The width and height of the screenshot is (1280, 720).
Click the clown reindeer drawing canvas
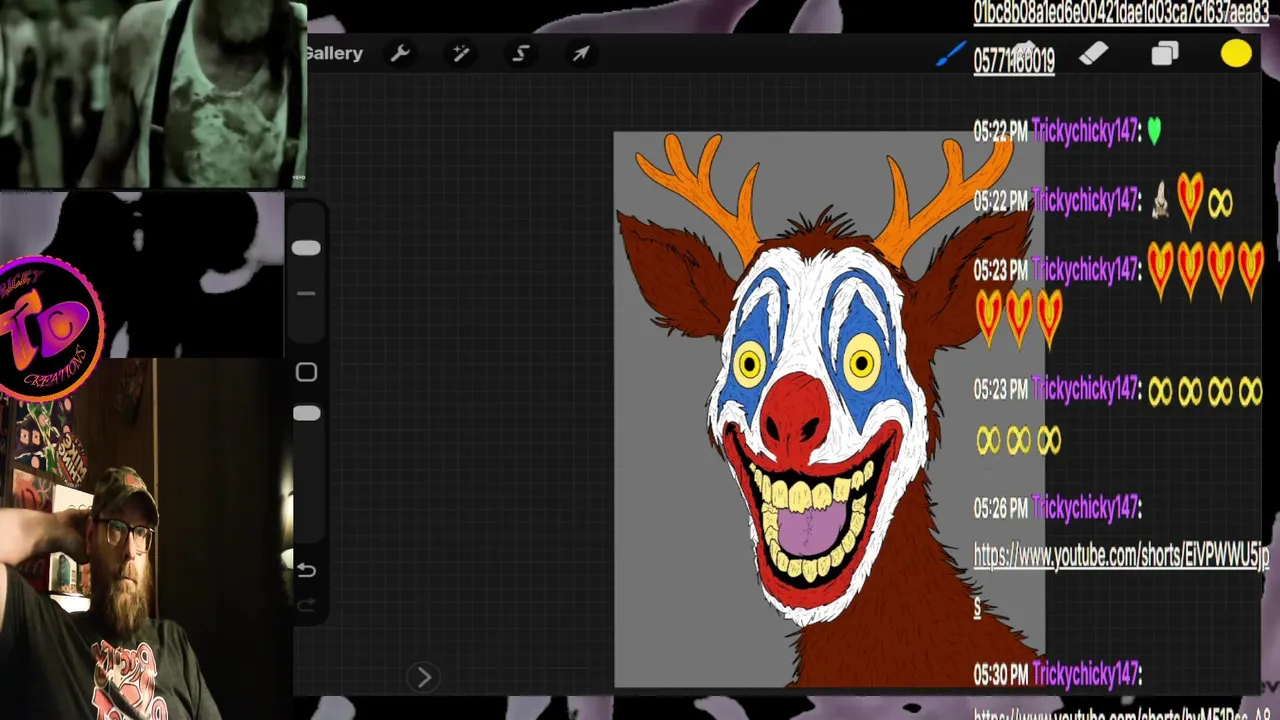pyautogui.click(x=829, y=410)
